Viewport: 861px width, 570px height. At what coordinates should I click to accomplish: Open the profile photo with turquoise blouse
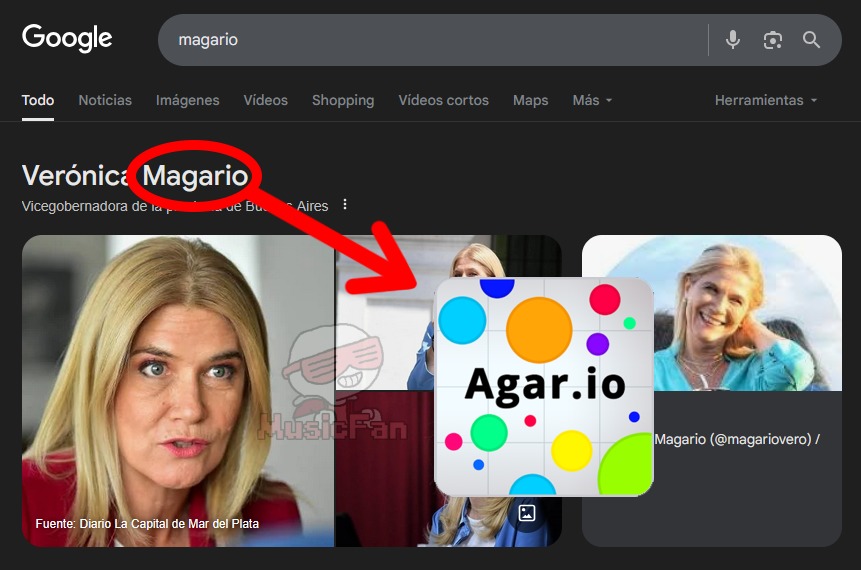pos(712,313)
